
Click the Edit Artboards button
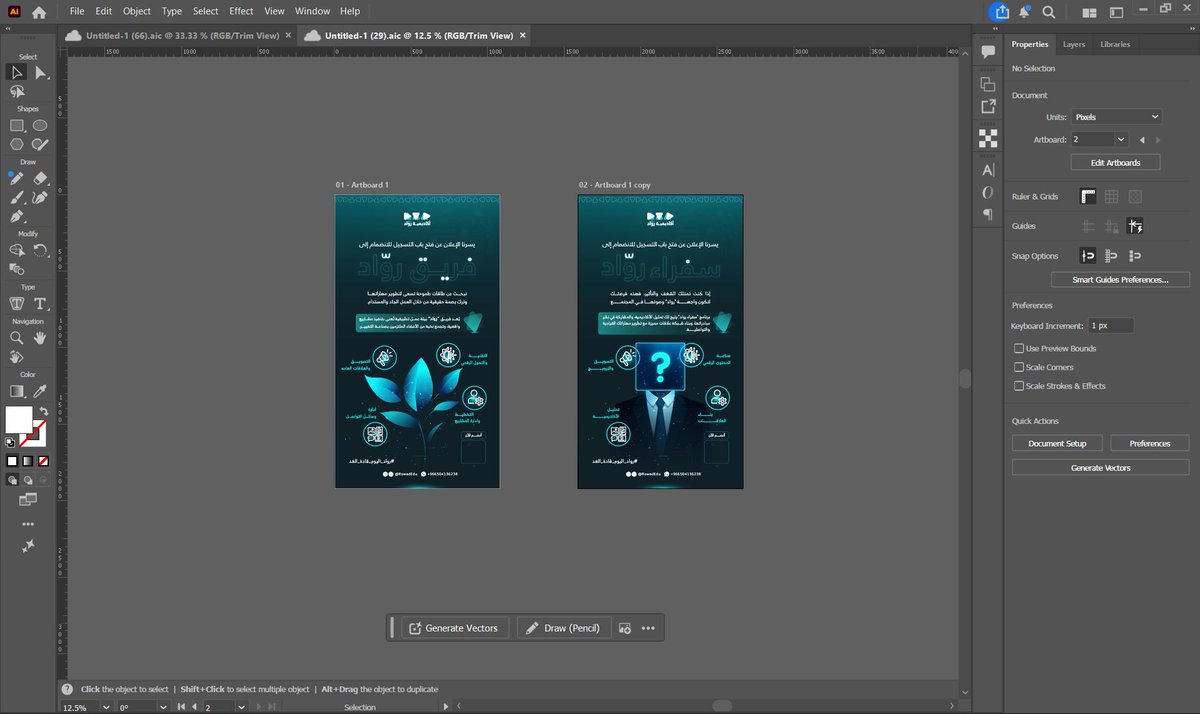pos(1116,162)
